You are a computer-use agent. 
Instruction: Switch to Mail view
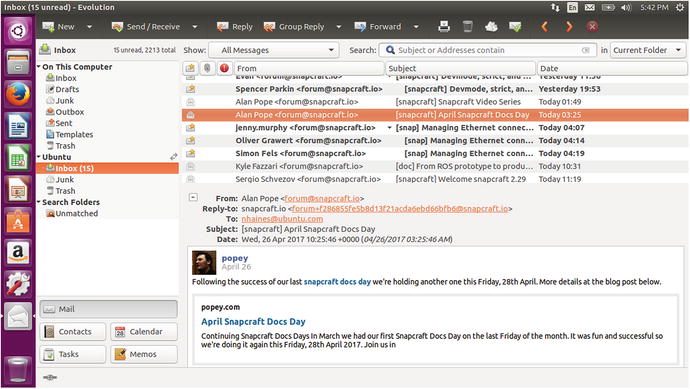click(x=109, y=309)
